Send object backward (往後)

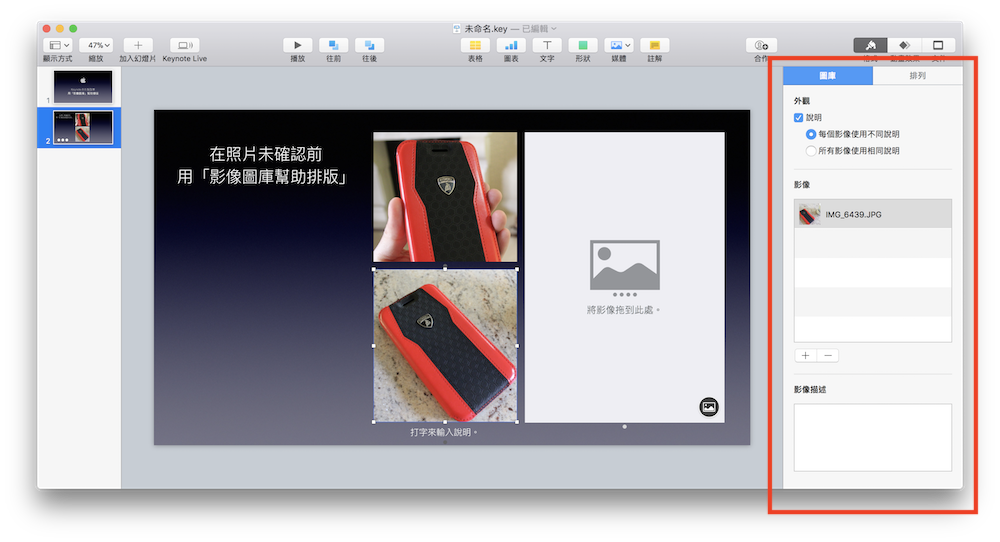click(x=369, y=45)
